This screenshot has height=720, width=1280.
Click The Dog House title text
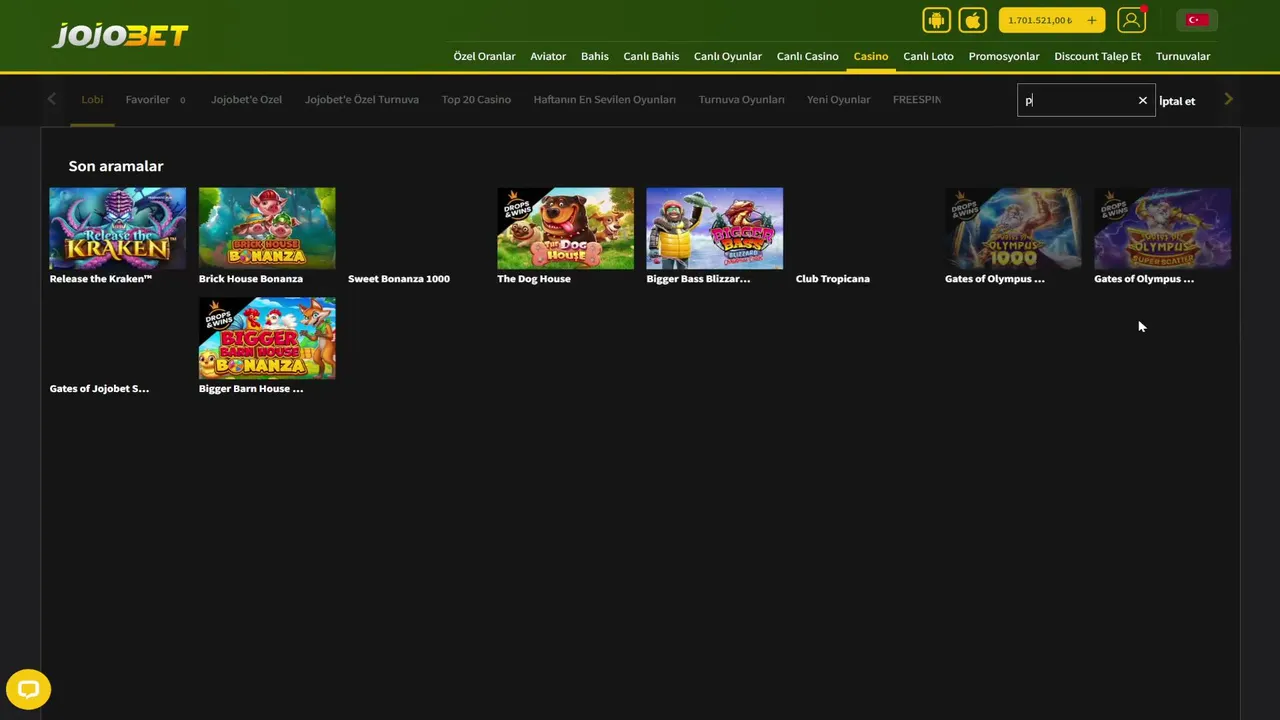(534, 279)
